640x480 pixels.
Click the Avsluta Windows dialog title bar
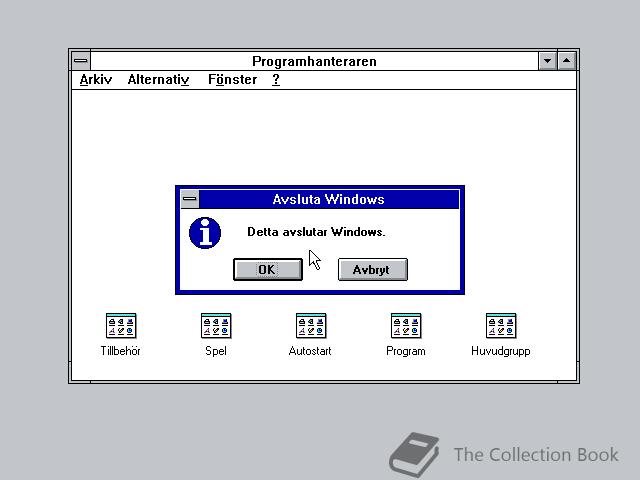[x=329, y=199]
